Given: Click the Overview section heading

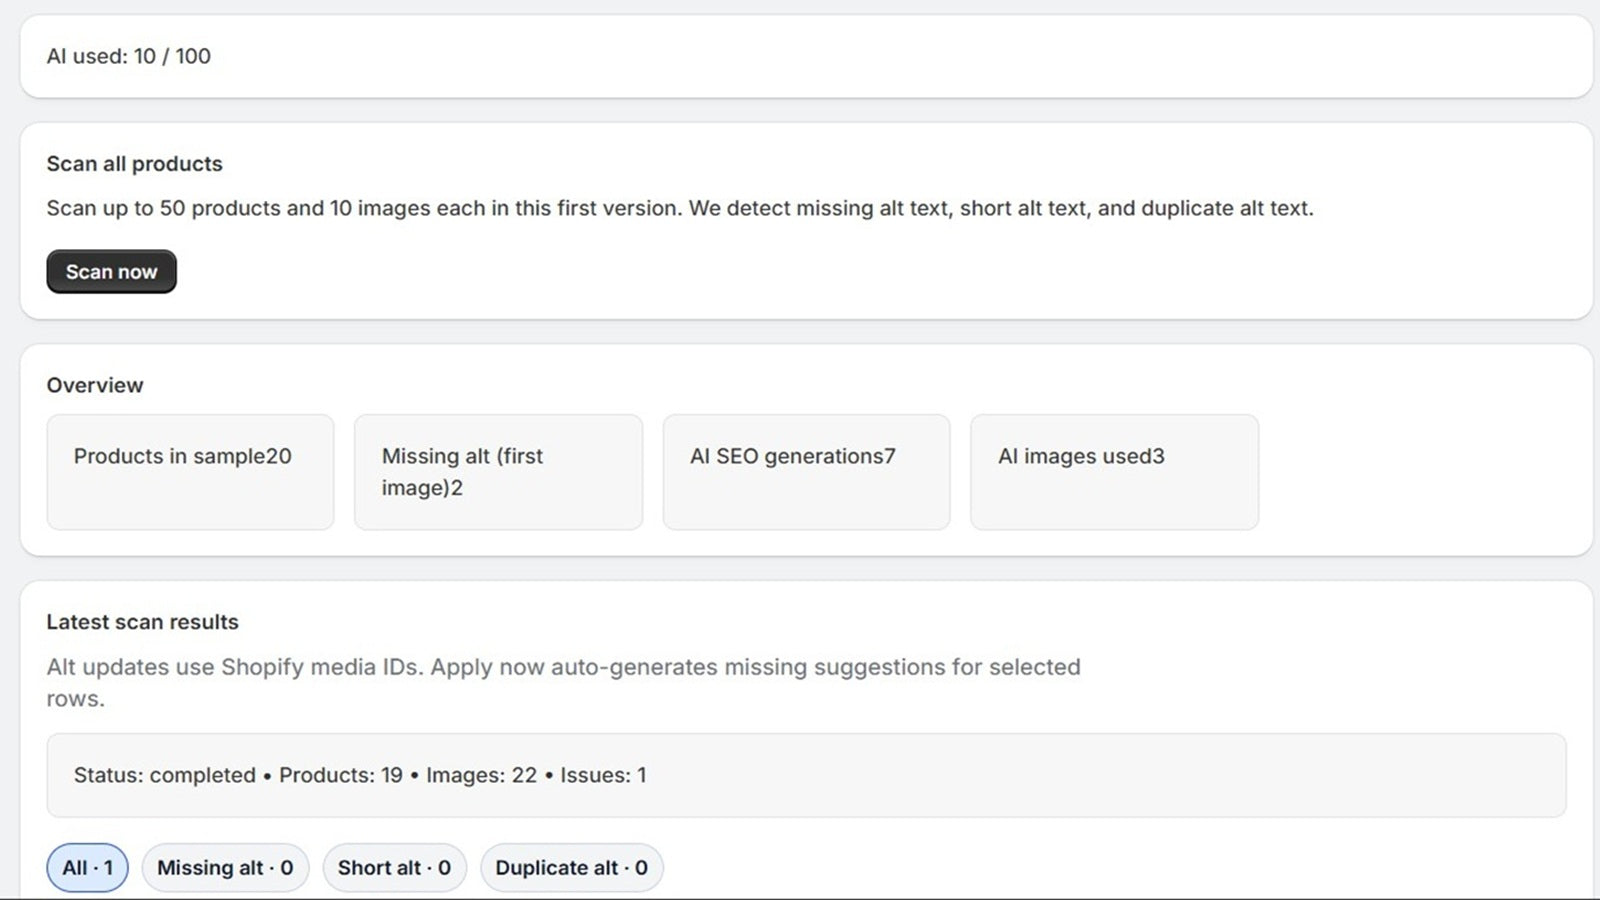Looking at the screenshot, I should (95, 385).
